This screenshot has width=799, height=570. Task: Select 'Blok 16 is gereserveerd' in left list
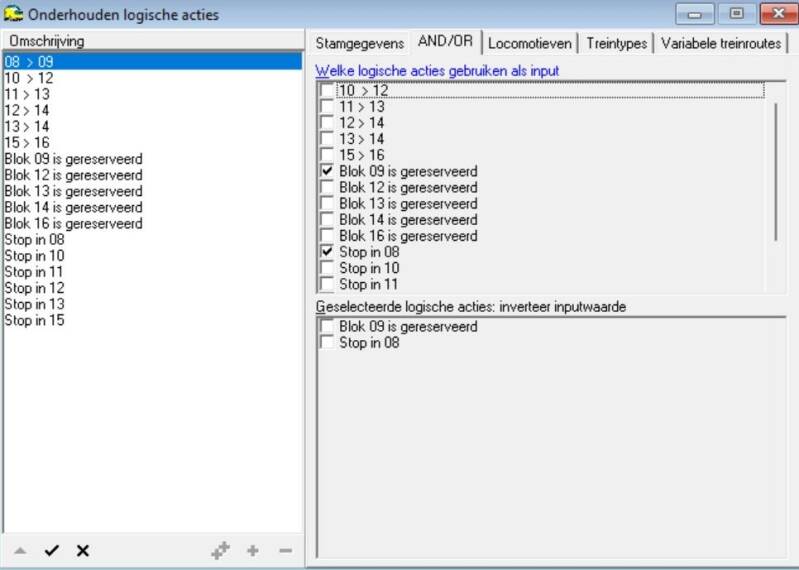152,224
